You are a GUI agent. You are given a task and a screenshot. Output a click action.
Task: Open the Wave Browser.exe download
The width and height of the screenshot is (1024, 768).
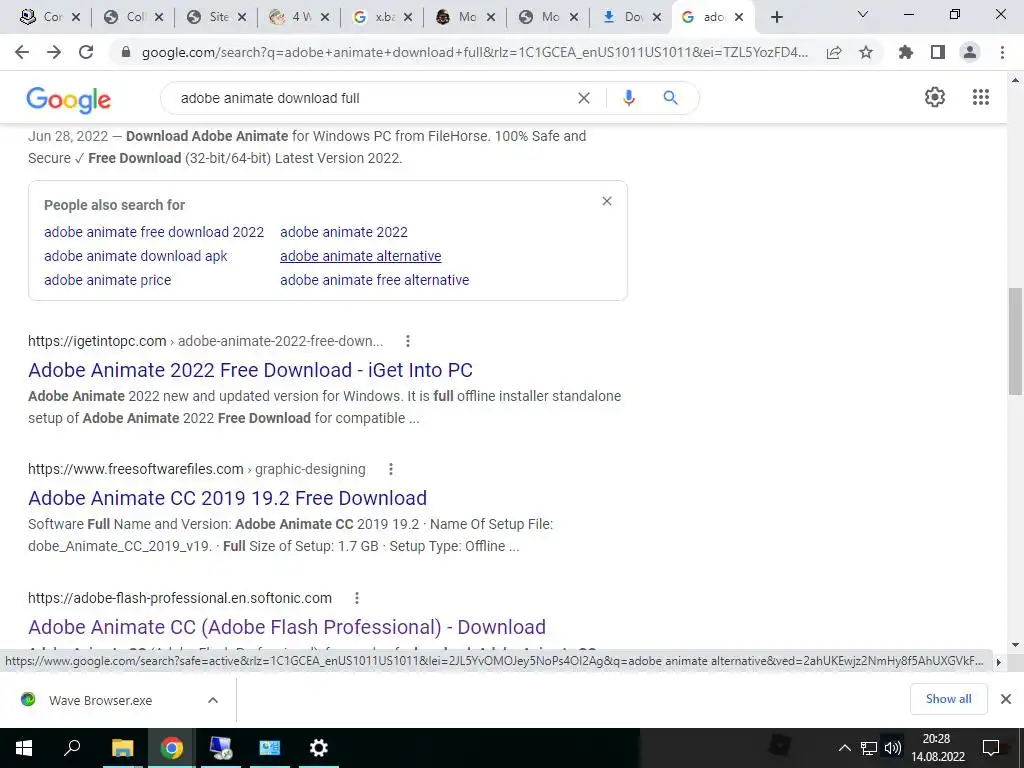pyautogui.click(x=100, y=700)
